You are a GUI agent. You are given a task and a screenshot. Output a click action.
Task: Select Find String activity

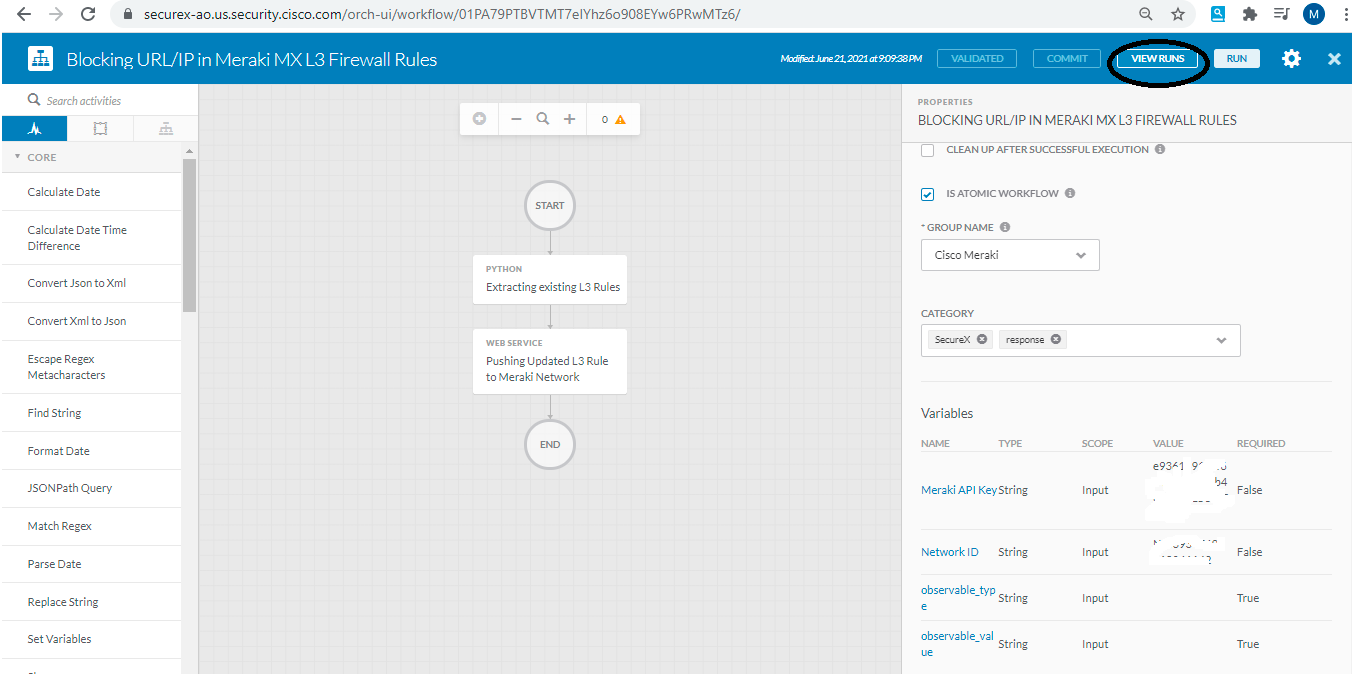pos(92,413)
